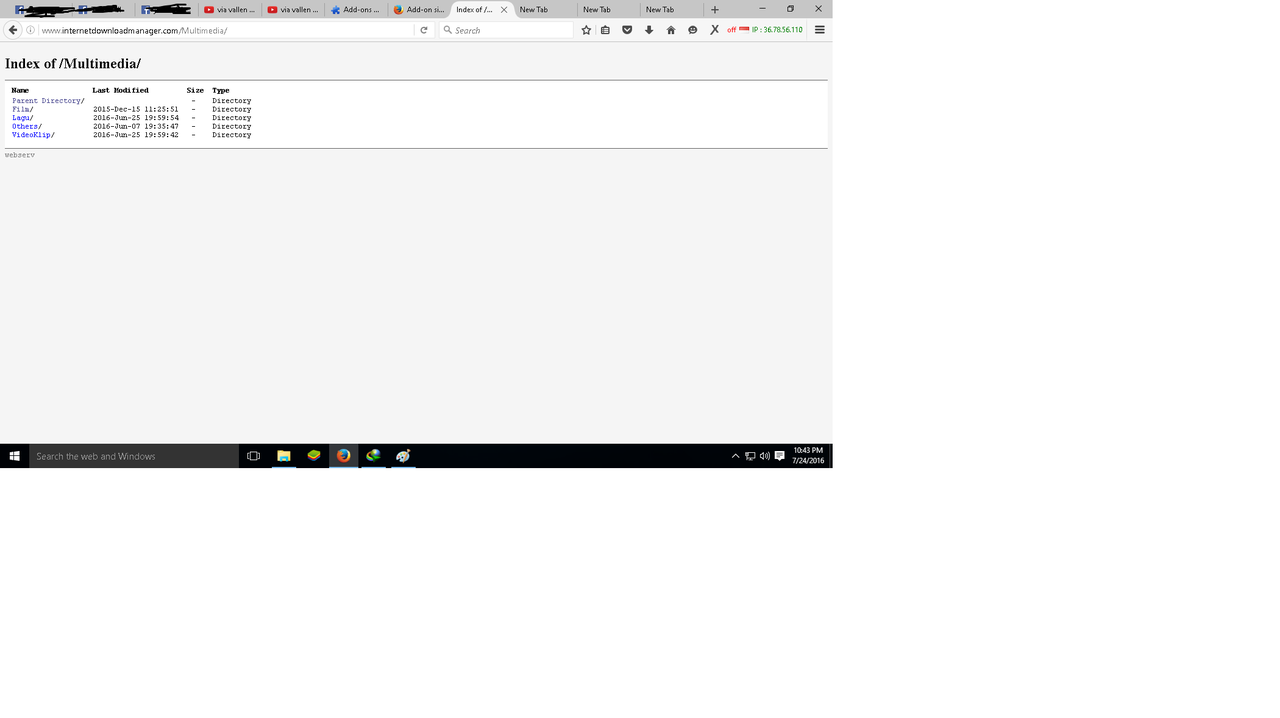
Task: Click the Firefox taskbar icon
Action: 344,456
